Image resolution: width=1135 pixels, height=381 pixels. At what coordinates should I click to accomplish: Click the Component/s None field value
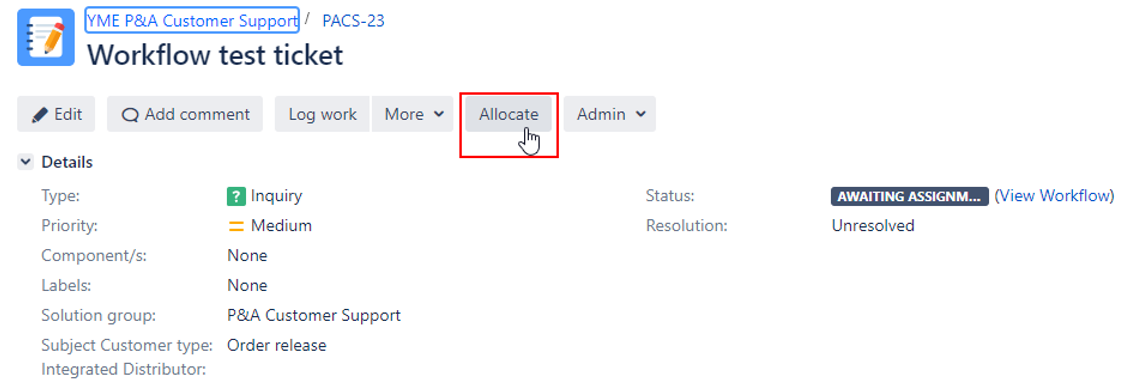pyautogui.click(x=248, y=256)
